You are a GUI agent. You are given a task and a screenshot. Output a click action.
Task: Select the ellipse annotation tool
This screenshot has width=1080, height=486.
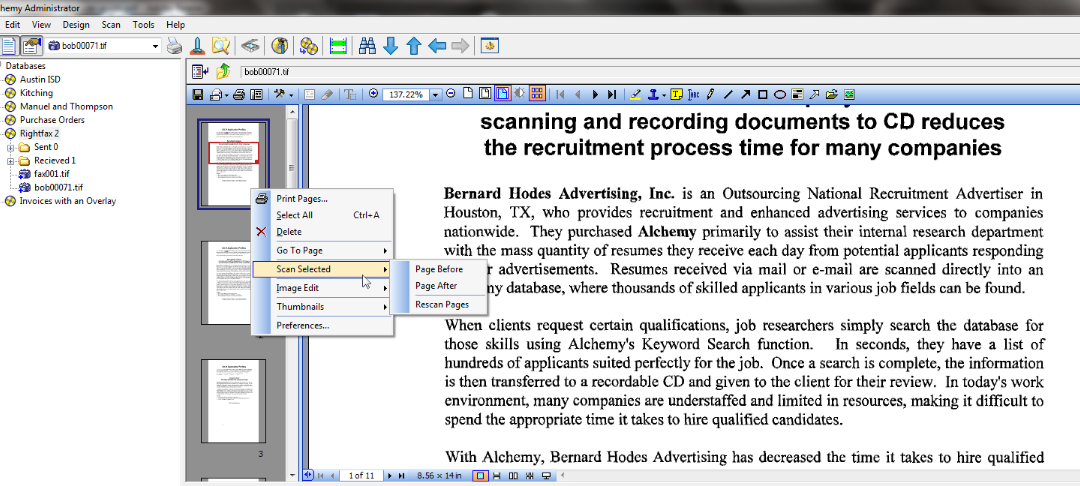[x=780, y=94]
